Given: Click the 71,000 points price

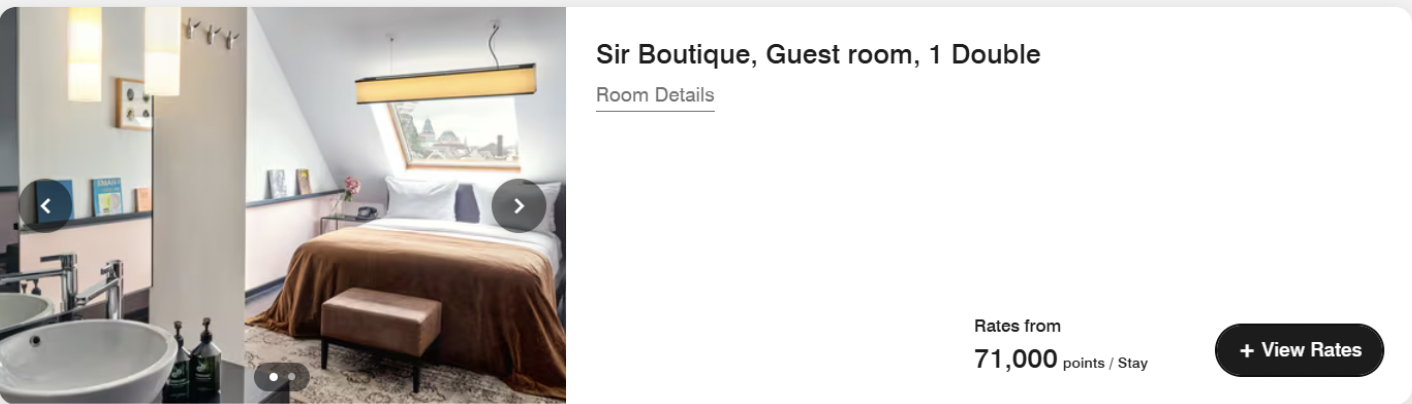Looking at the screenshot, I should tap(1015, 358).
